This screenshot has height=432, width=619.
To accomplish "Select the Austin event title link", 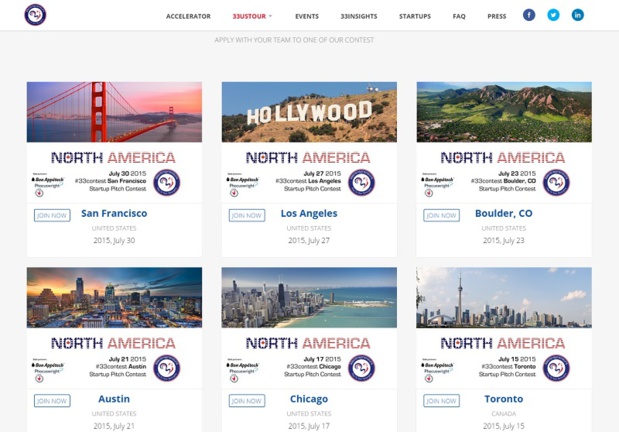I will click(x=114, y=399).
